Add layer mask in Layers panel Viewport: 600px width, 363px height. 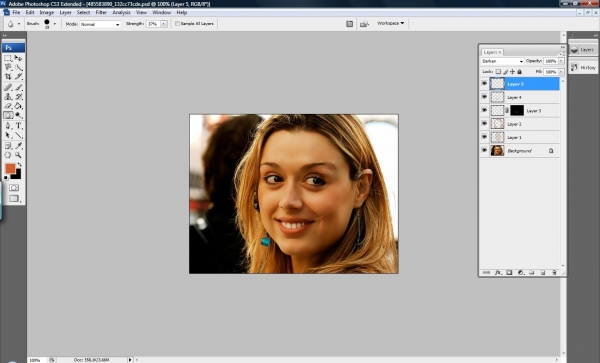tap(509, 273)
